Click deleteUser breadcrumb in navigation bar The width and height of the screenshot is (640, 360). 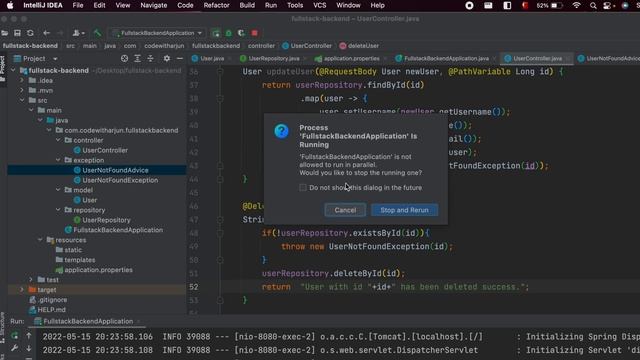[359, 46]
